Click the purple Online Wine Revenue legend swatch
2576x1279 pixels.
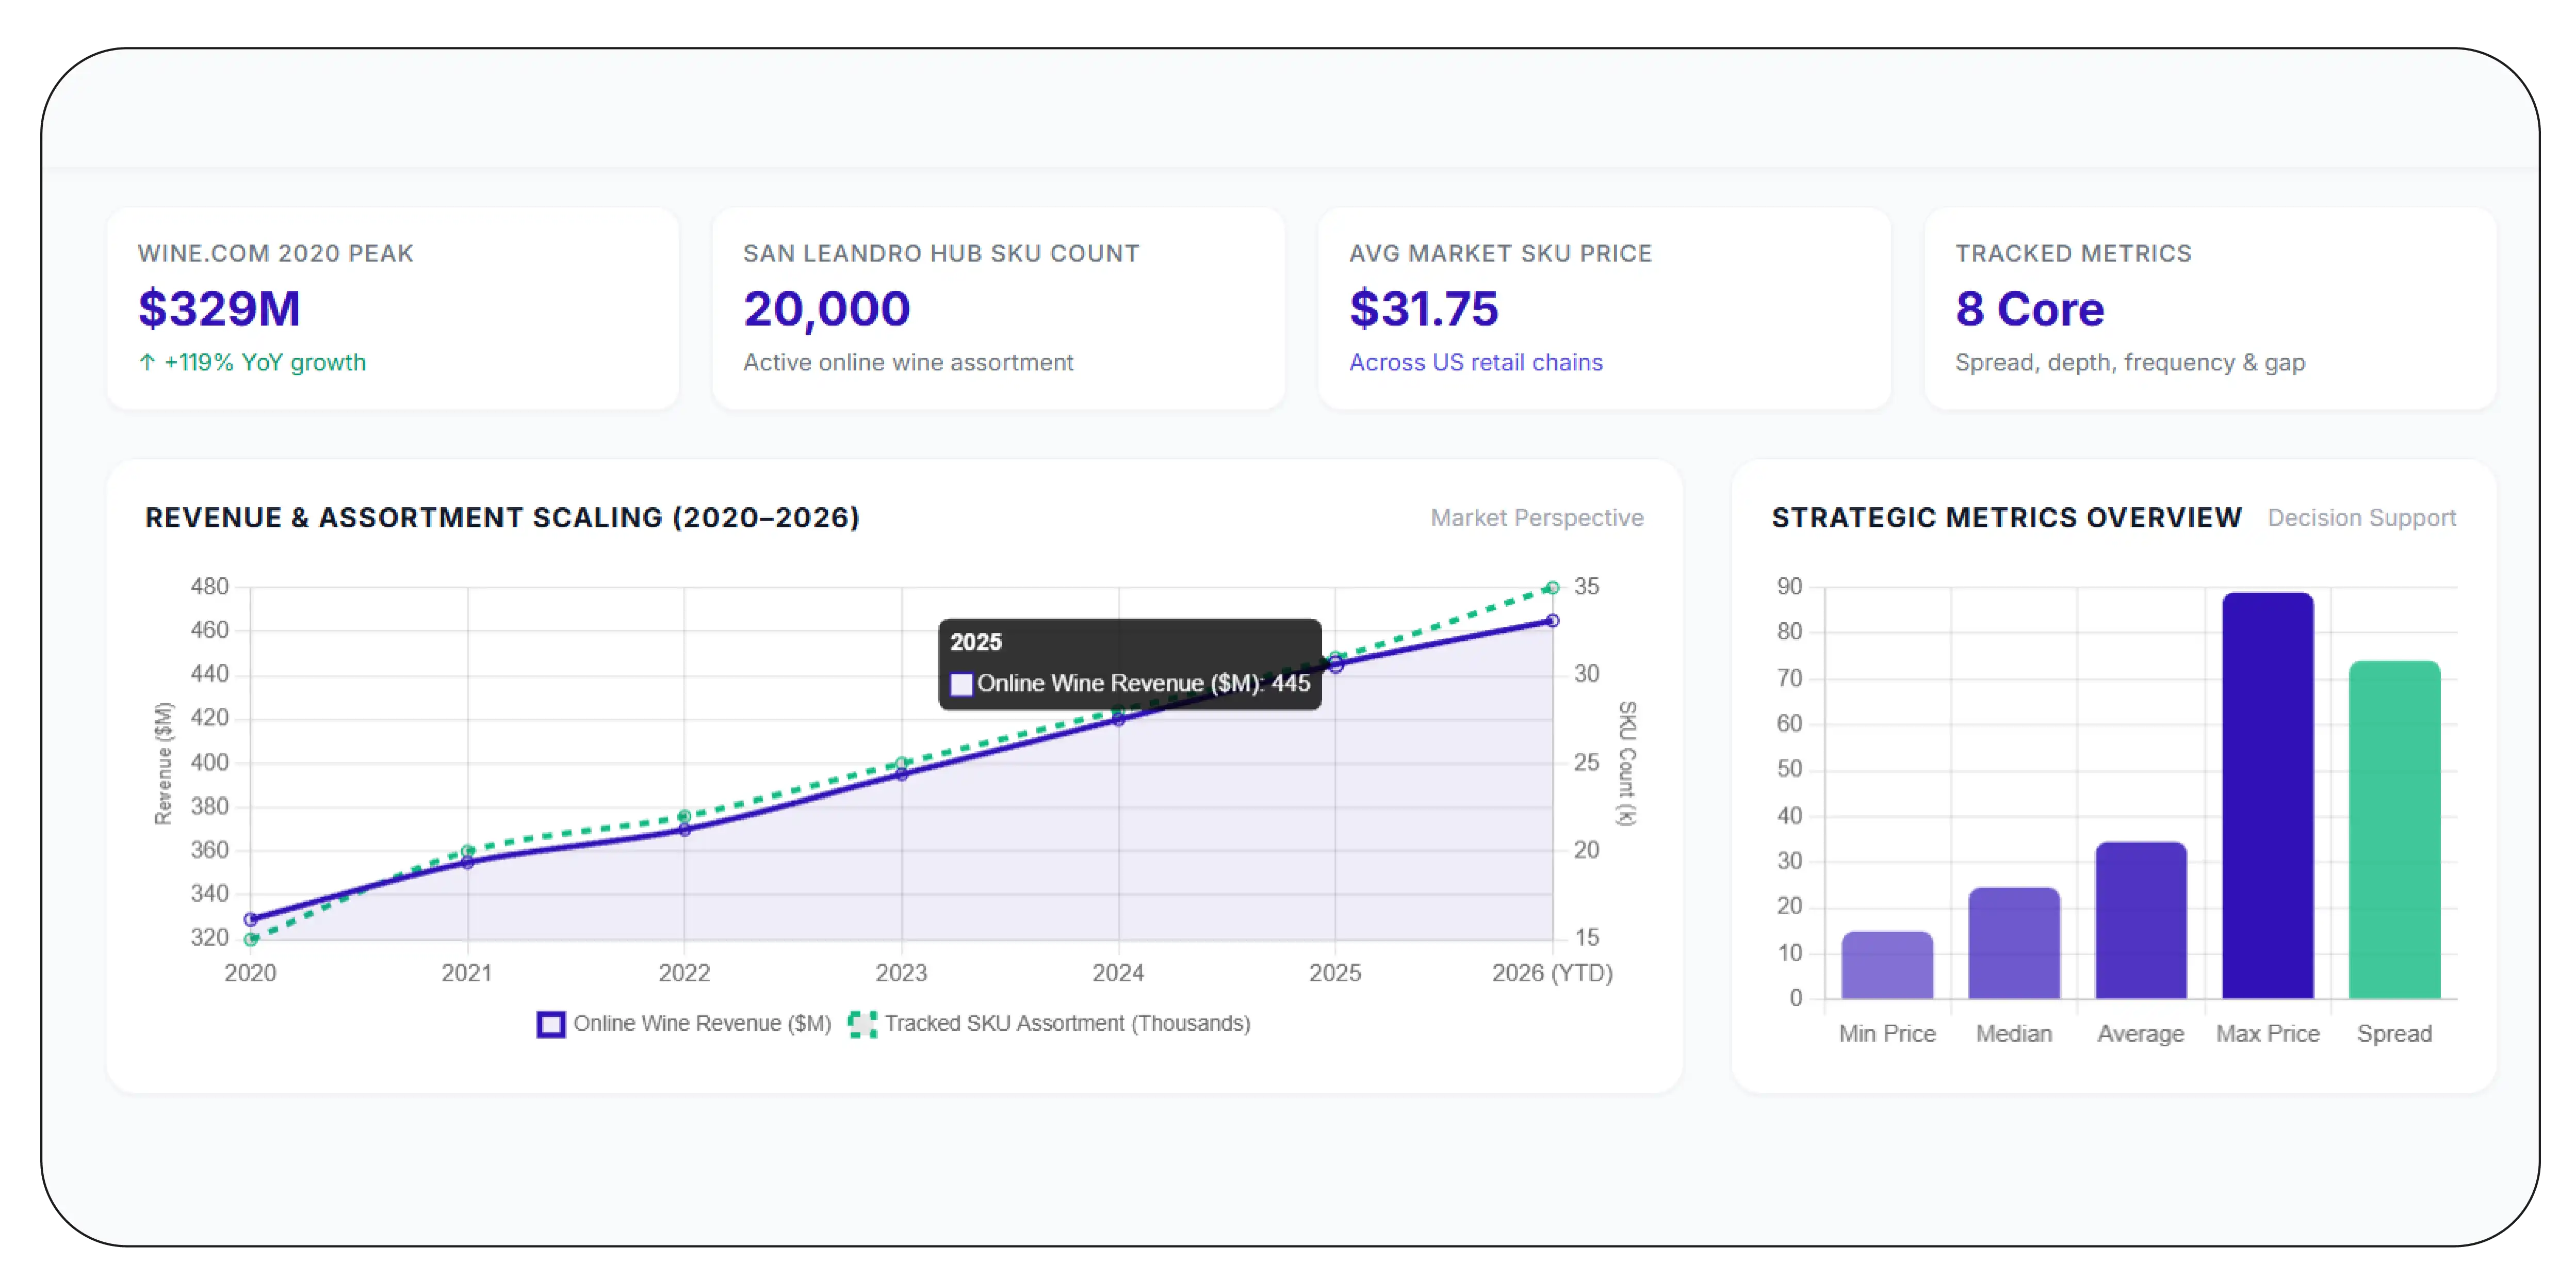pos(551,1024)
